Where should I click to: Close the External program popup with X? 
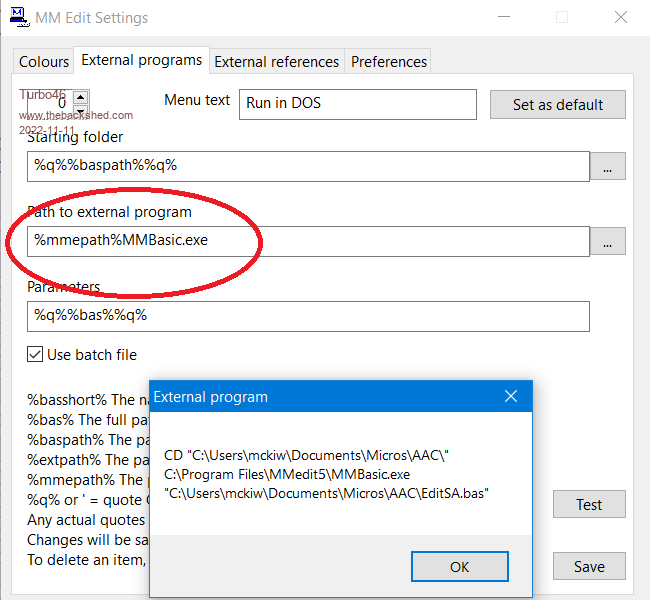click(x=511, y=397)
